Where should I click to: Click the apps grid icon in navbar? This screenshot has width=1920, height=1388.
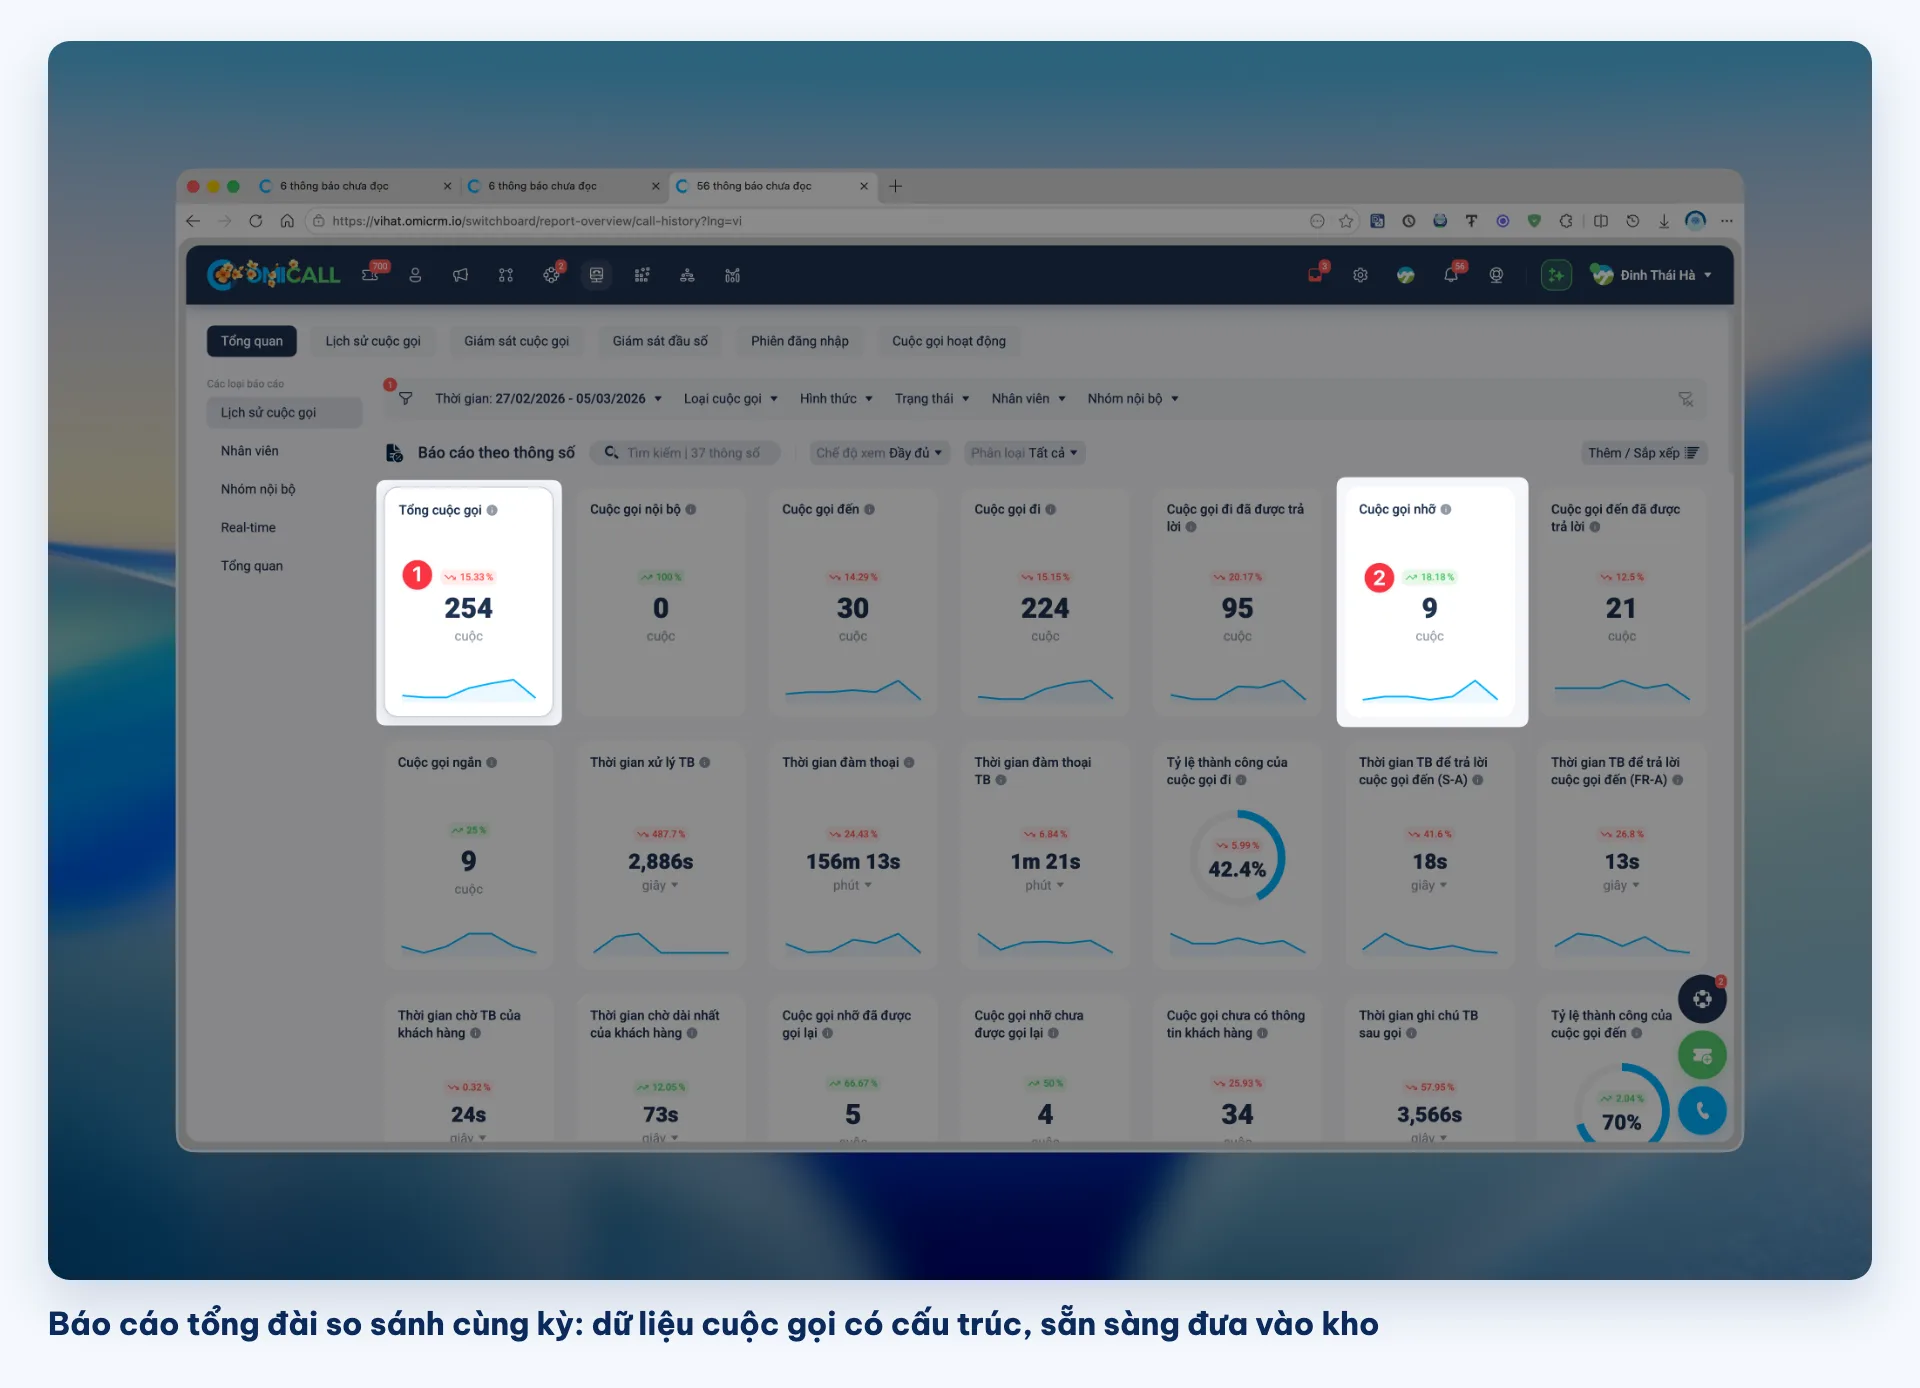point(642,275)
